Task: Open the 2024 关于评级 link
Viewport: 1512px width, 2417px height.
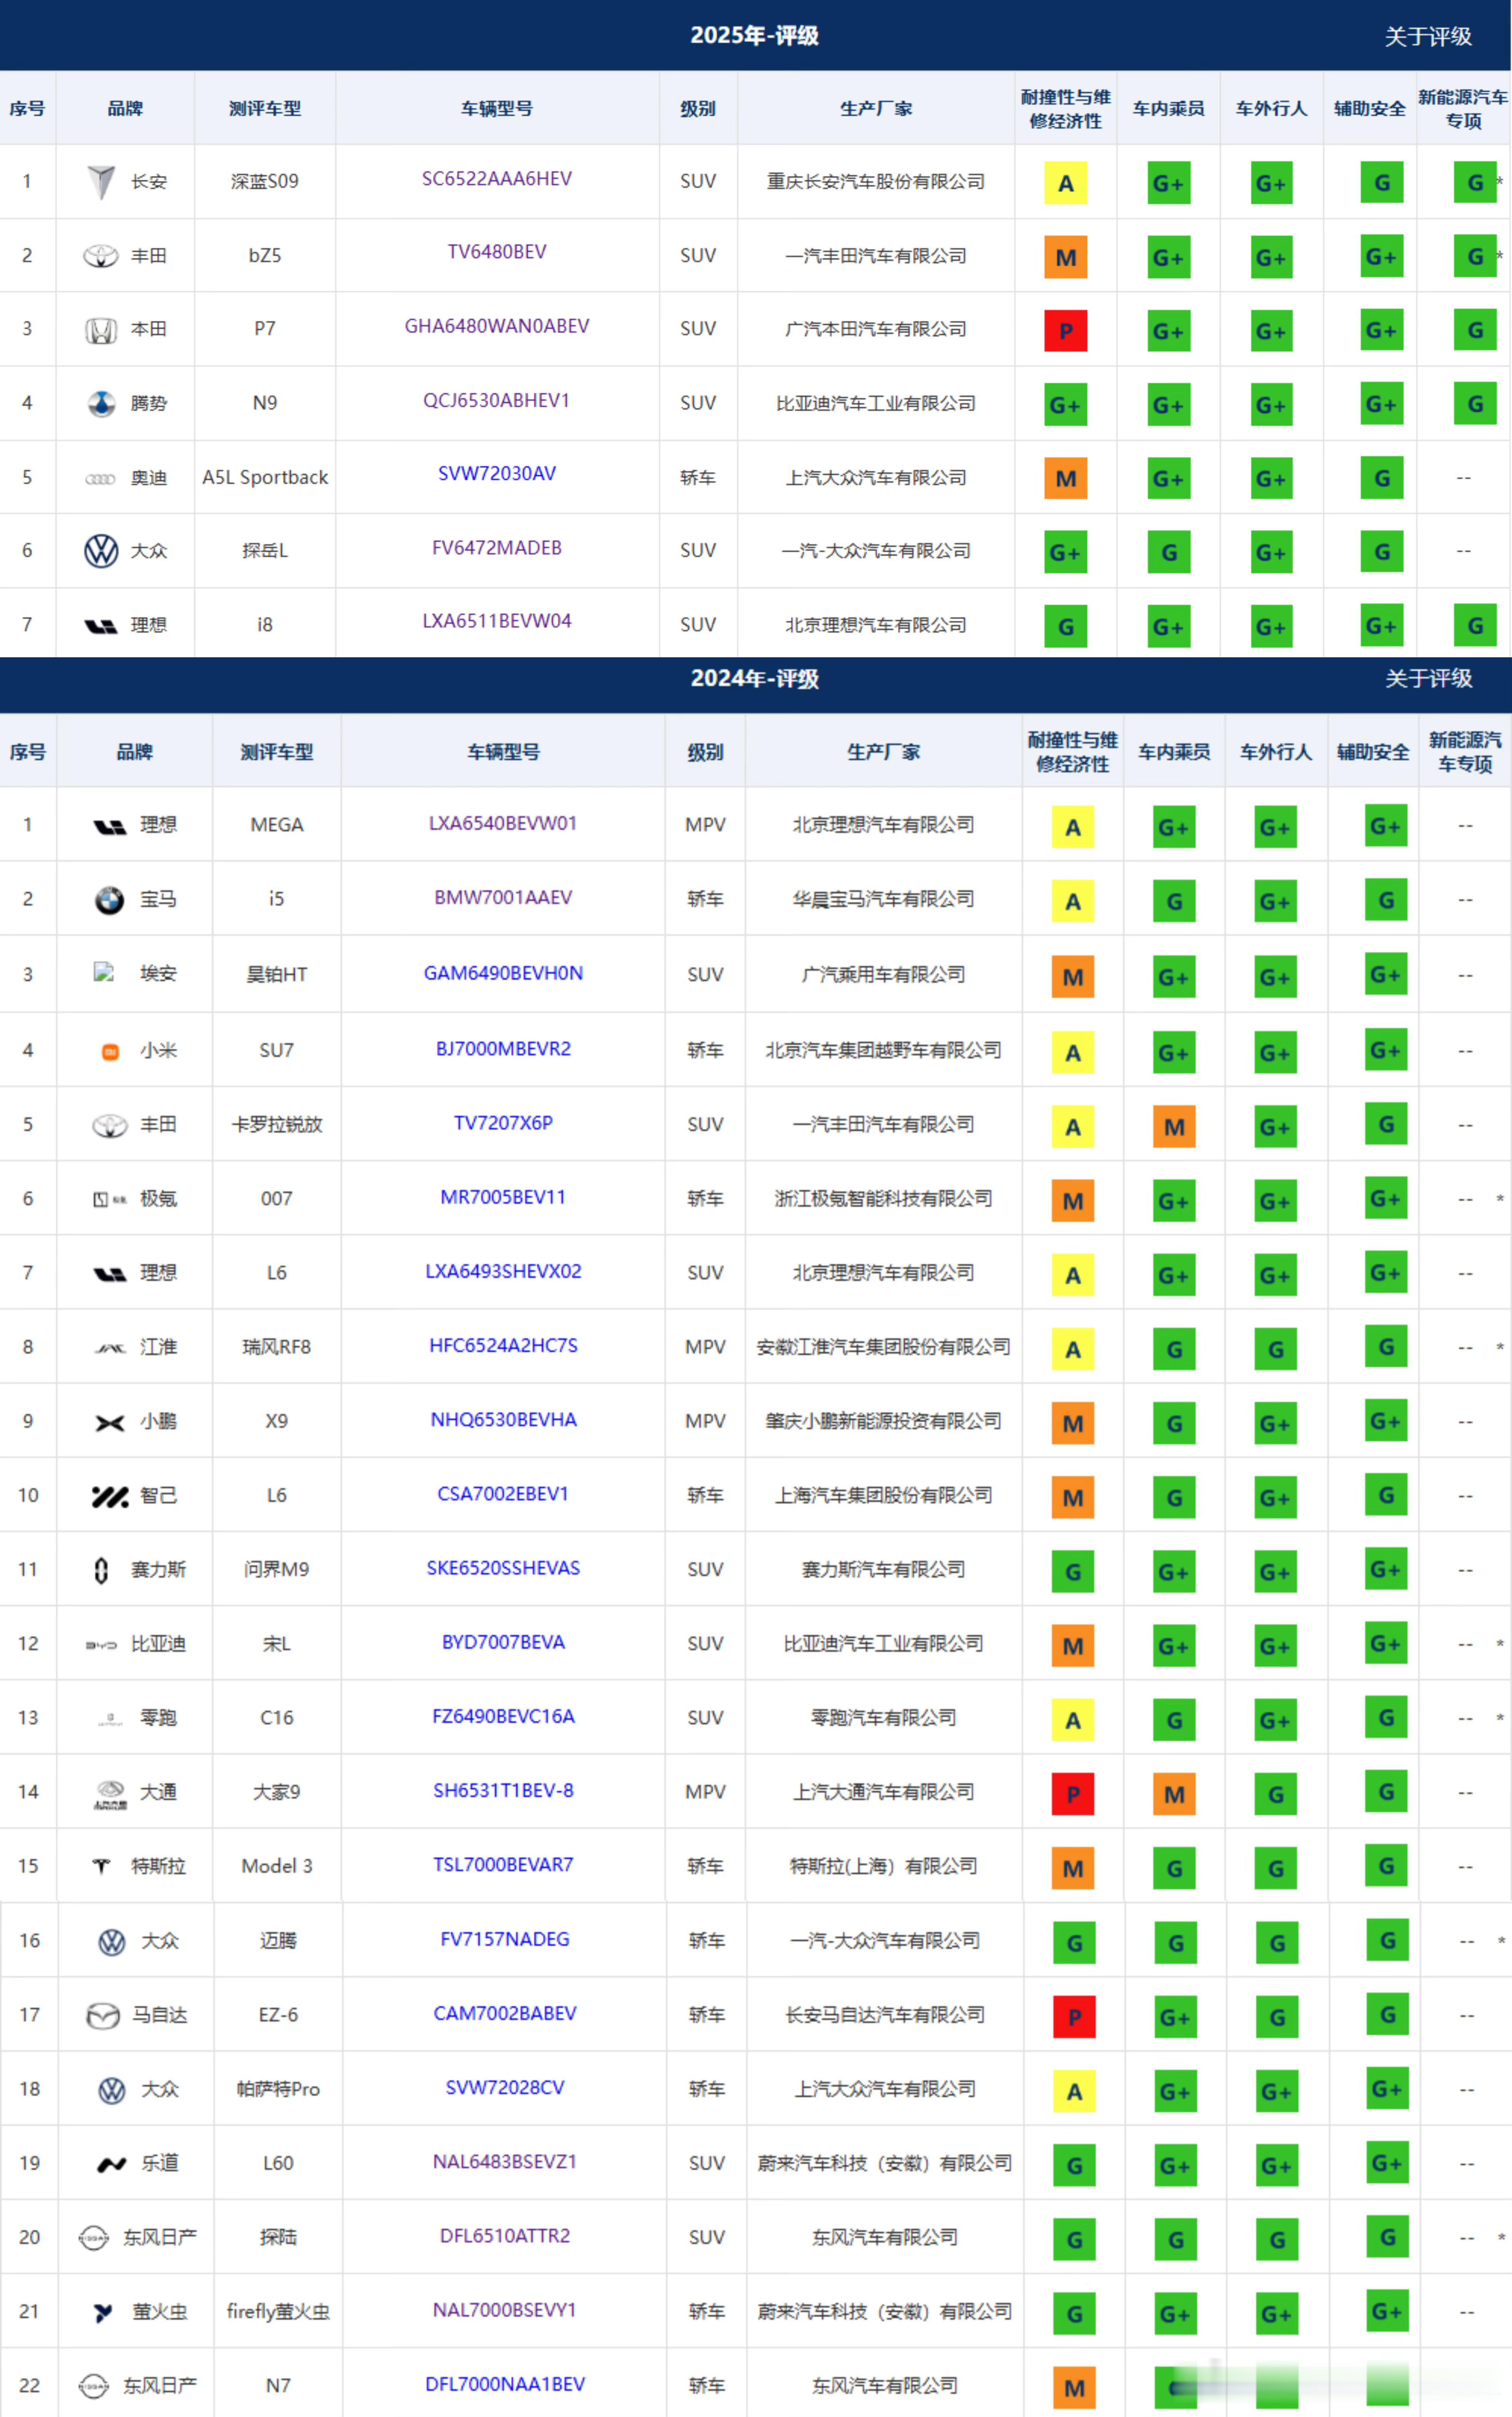Action: [1428, 679]
